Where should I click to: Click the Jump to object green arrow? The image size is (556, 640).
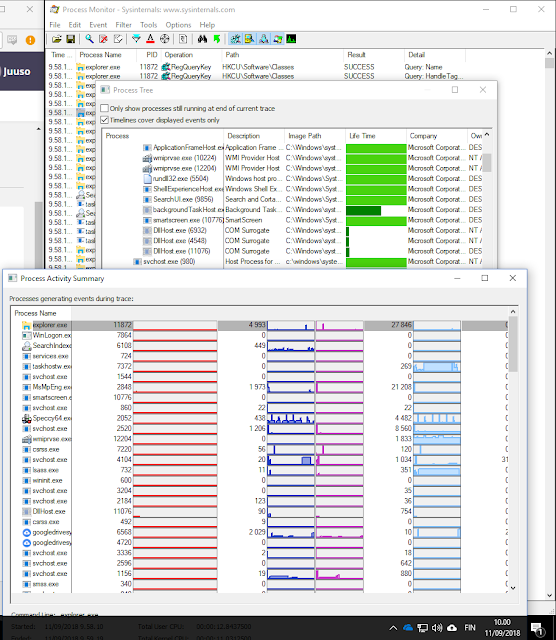coord(217,39)
